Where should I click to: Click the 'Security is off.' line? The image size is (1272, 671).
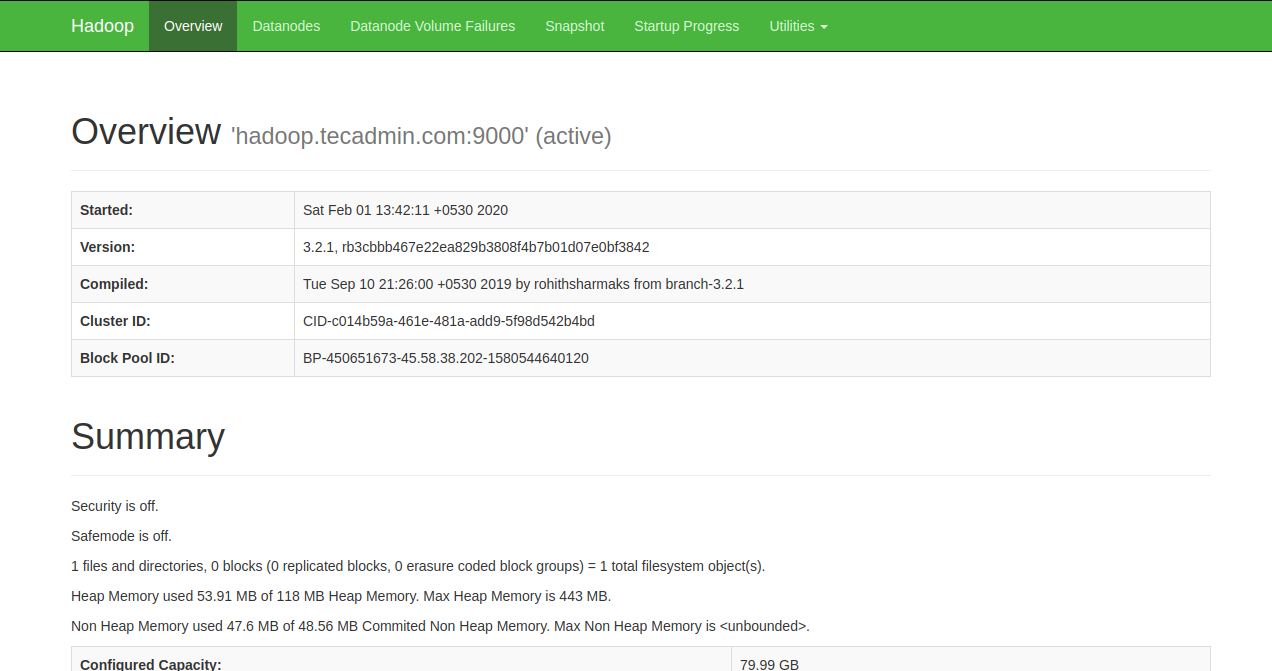click(x=115, y=506)
